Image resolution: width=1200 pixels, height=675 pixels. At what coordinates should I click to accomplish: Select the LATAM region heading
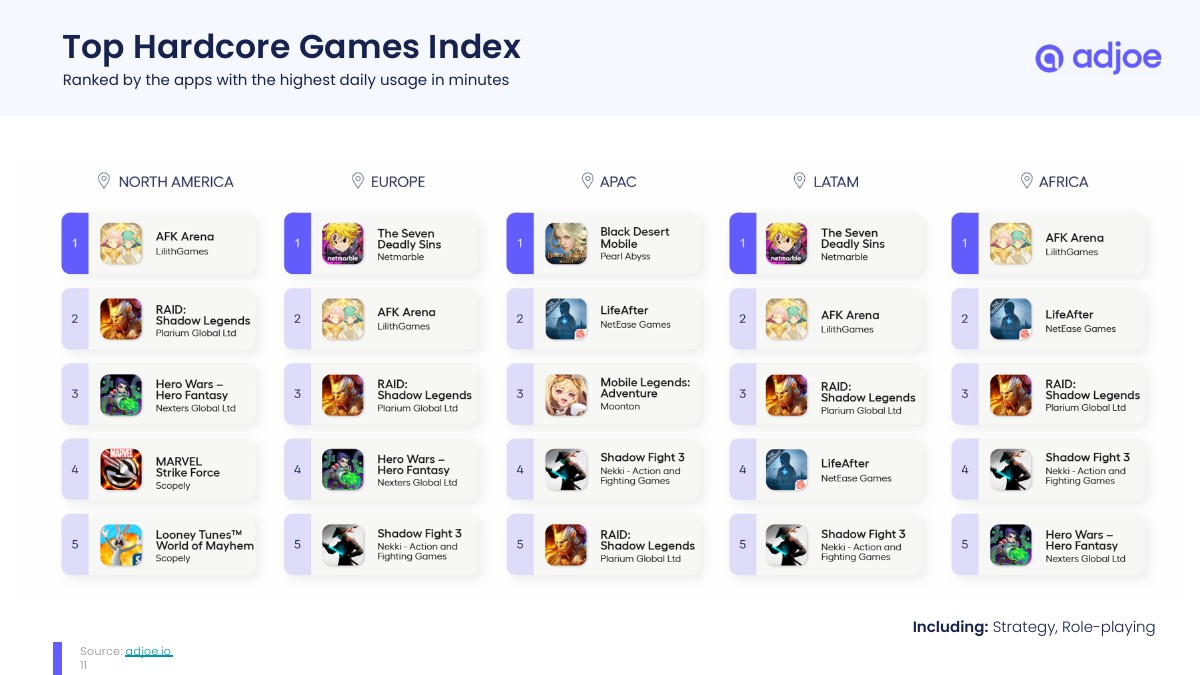point(836,182)
